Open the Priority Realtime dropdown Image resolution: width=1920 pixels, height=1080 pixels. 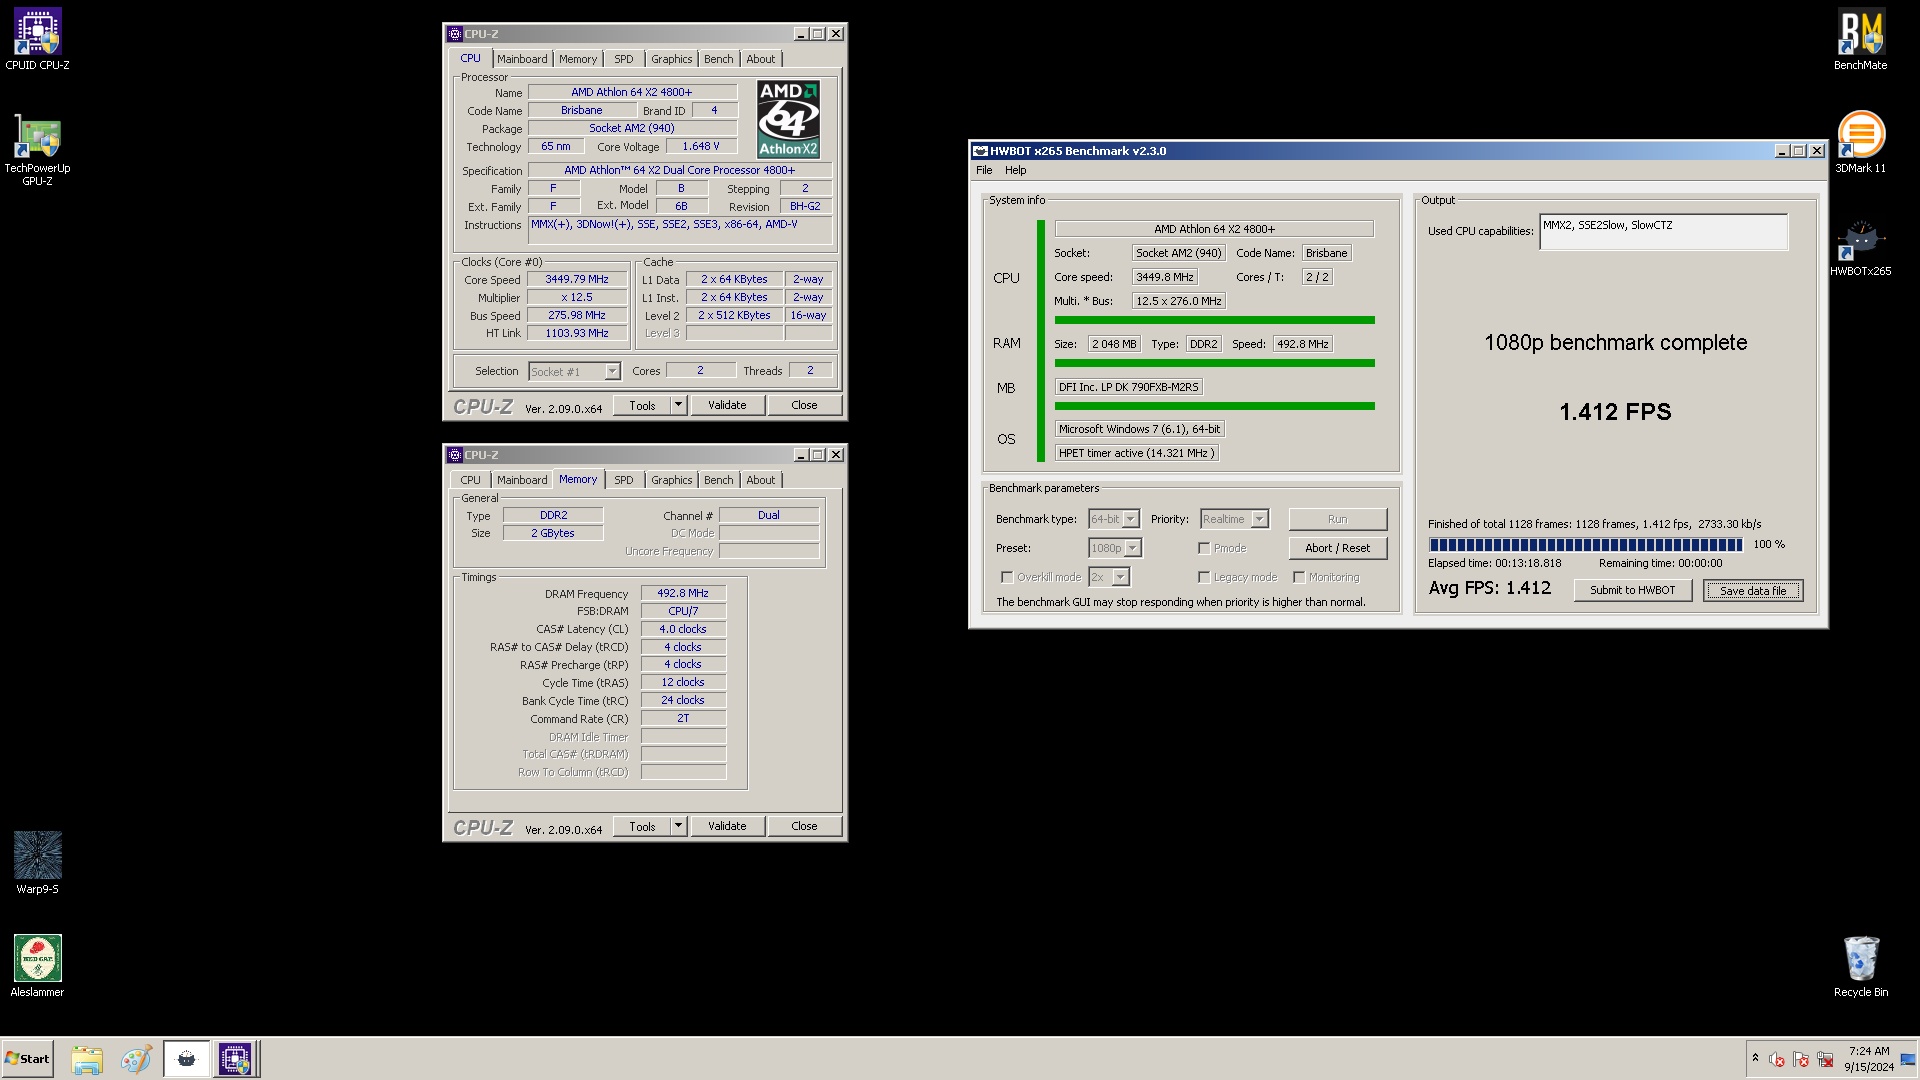[x=1234, y=519]
